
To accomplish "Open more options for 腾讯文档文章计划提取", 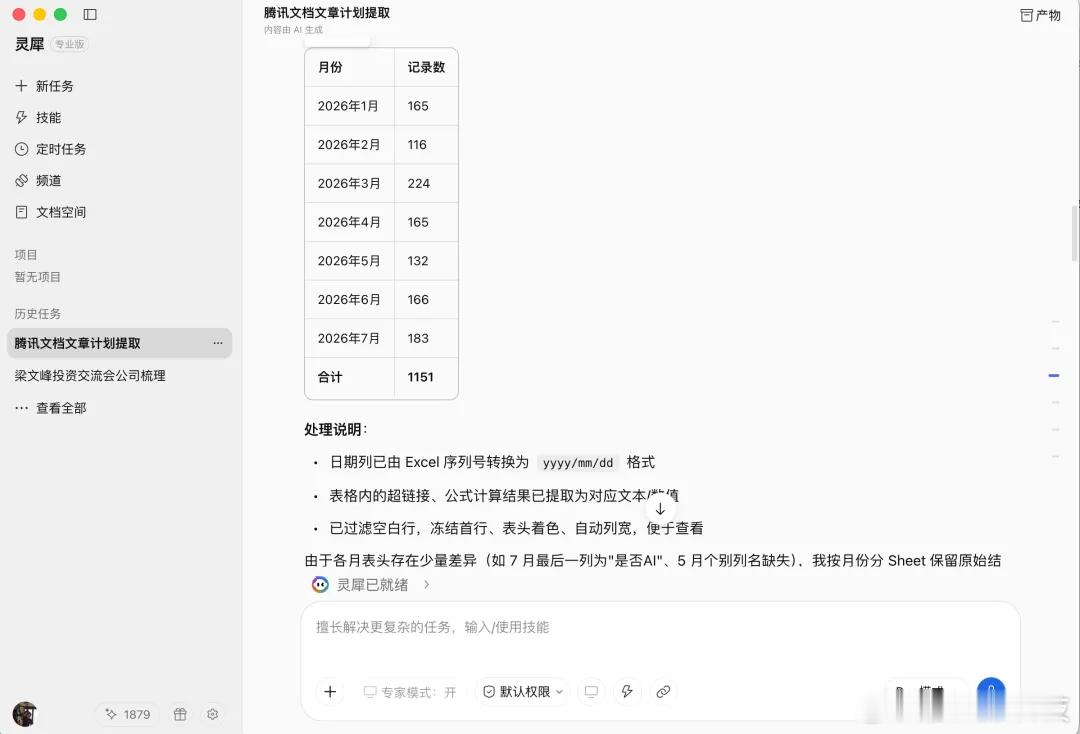I will point(218,343).
